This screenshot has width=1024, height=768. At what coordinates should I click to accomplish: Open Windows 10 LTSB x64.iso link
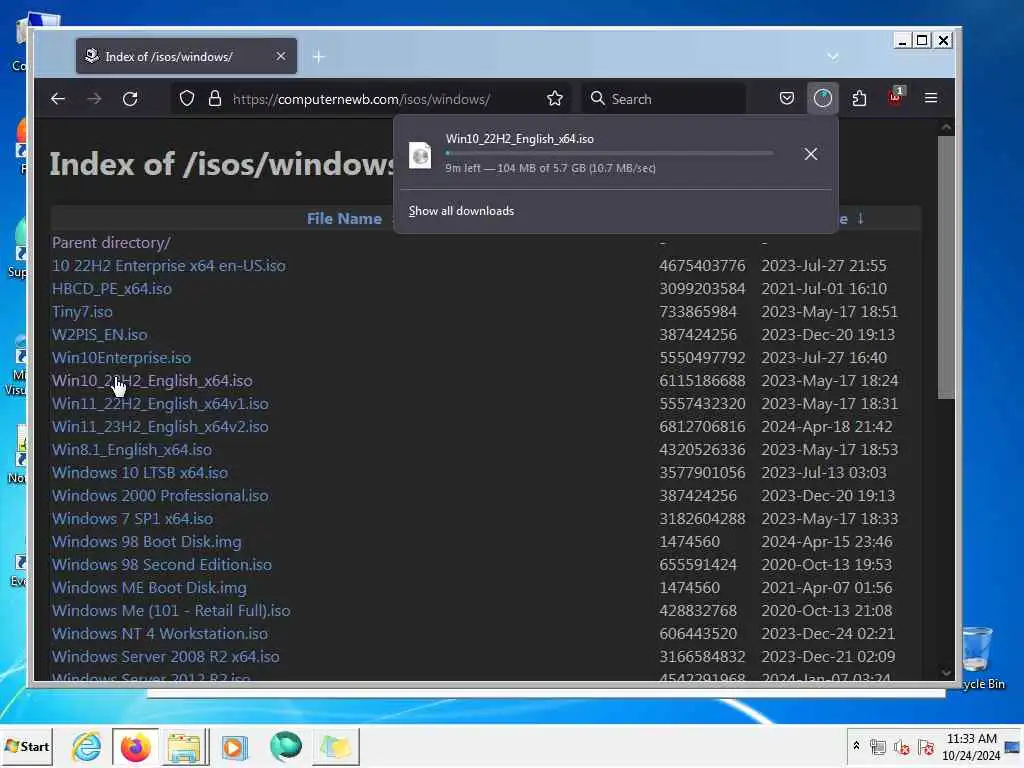pos(140,473)
